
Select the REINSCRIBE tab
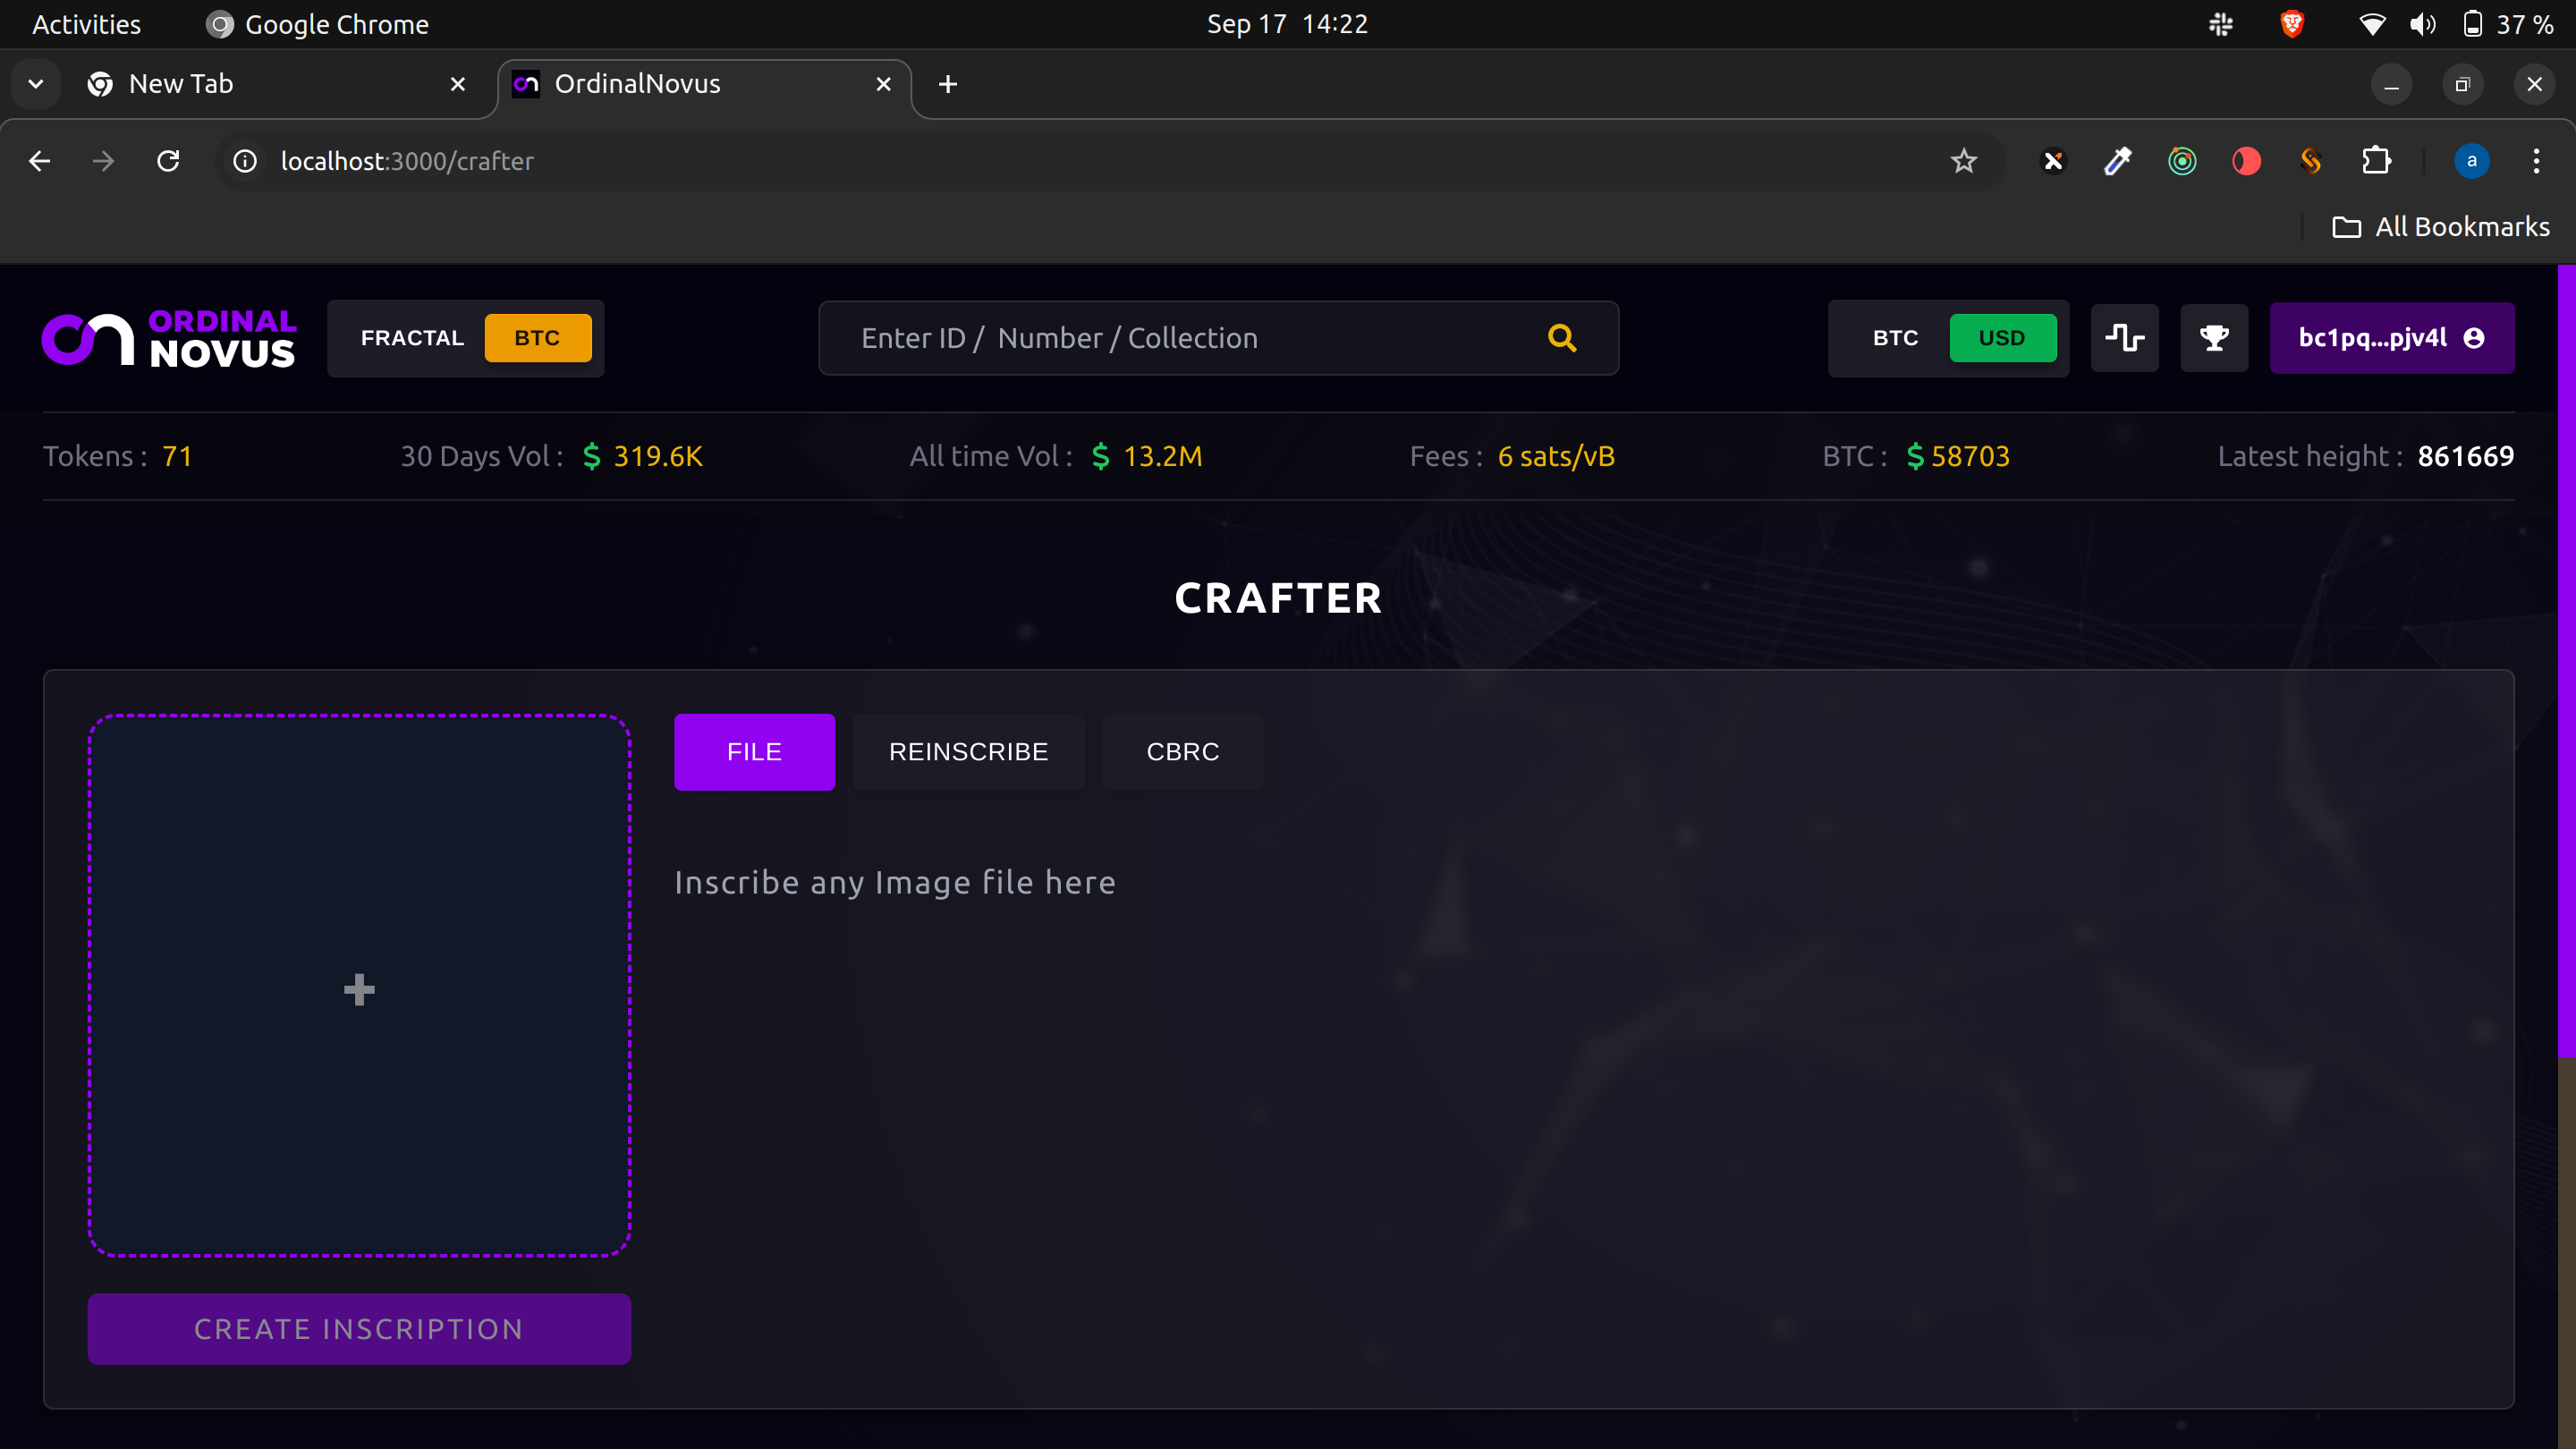pos(968,752)
